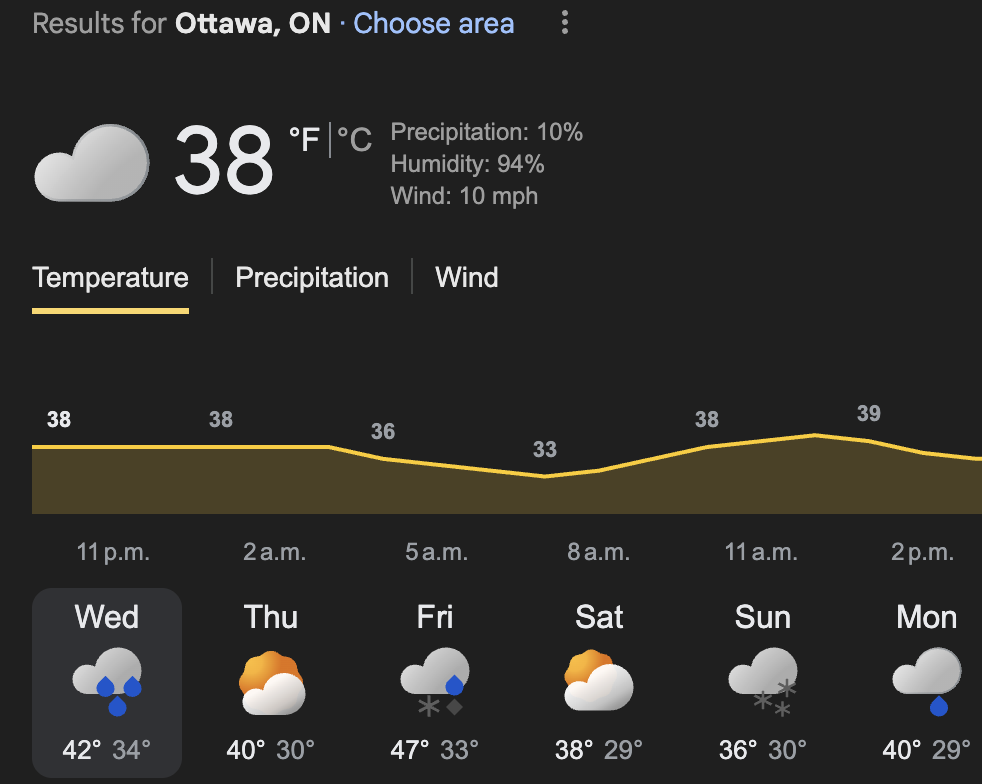Select the Temperature tab
982x784 pixels.
coord(110,277)
